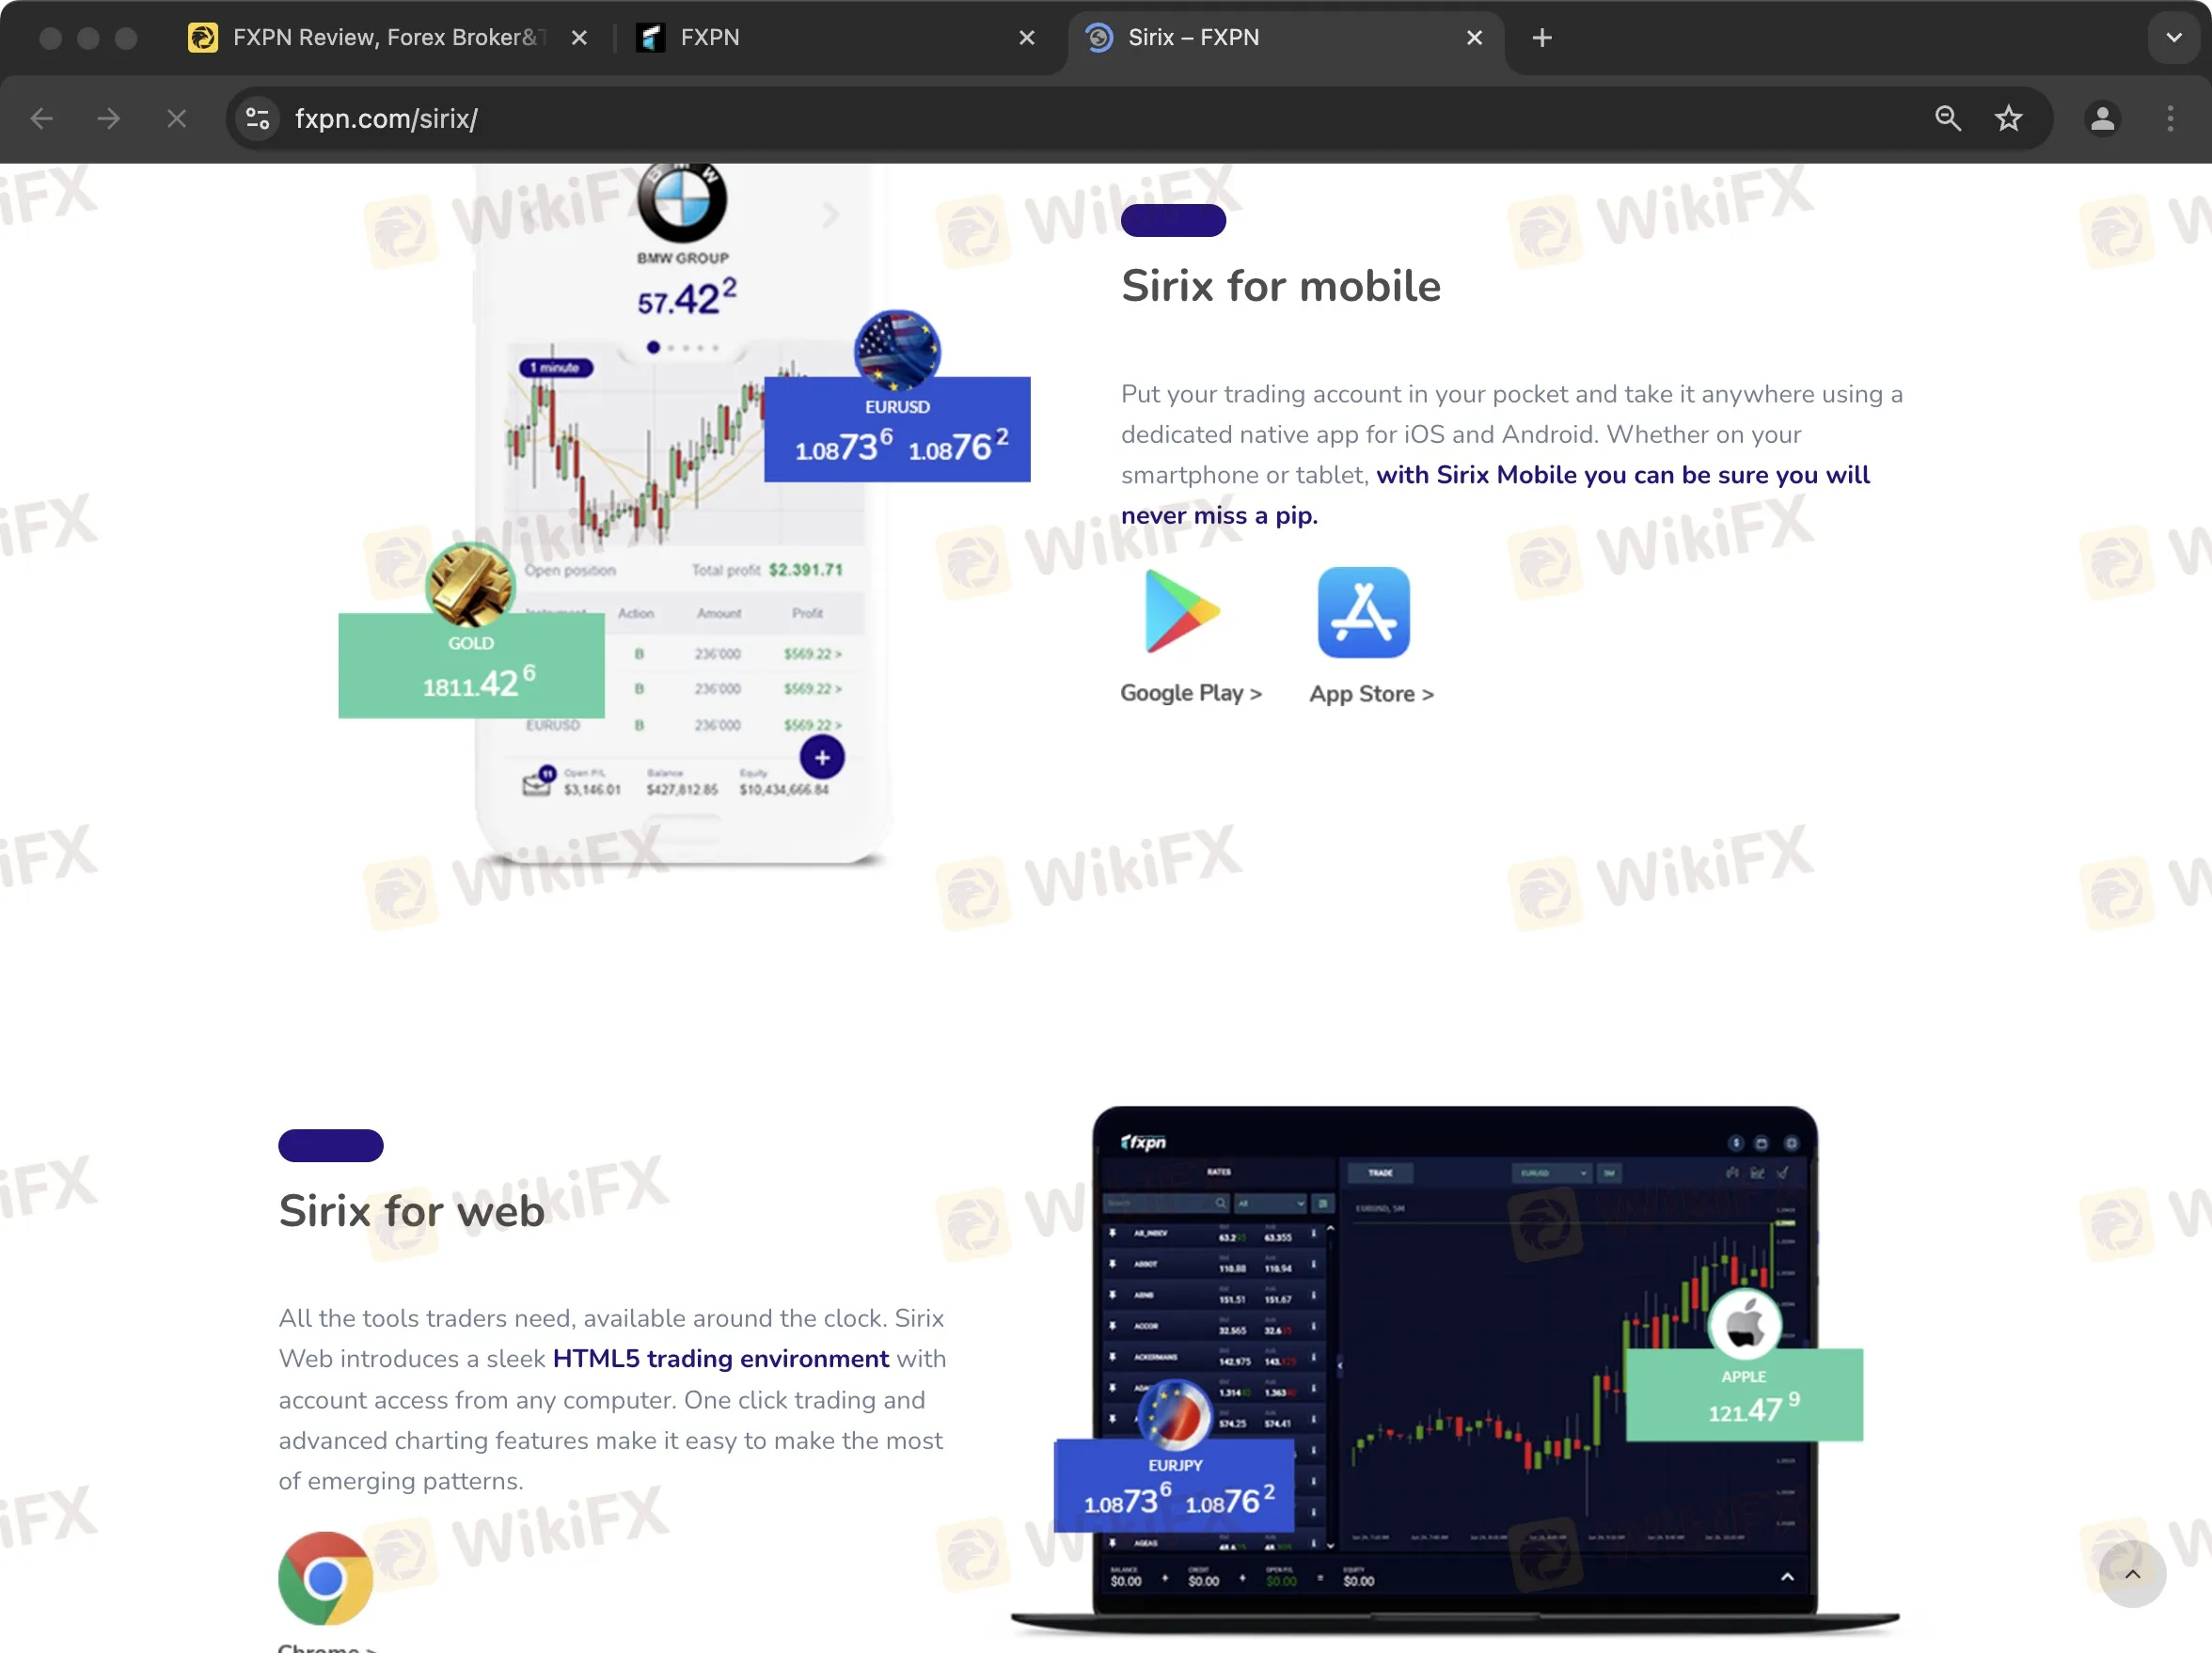The width and height of the screenshot is (2212, 1653).
Task: Click the browser bookmarks star icon
Action: point(2007,118)
